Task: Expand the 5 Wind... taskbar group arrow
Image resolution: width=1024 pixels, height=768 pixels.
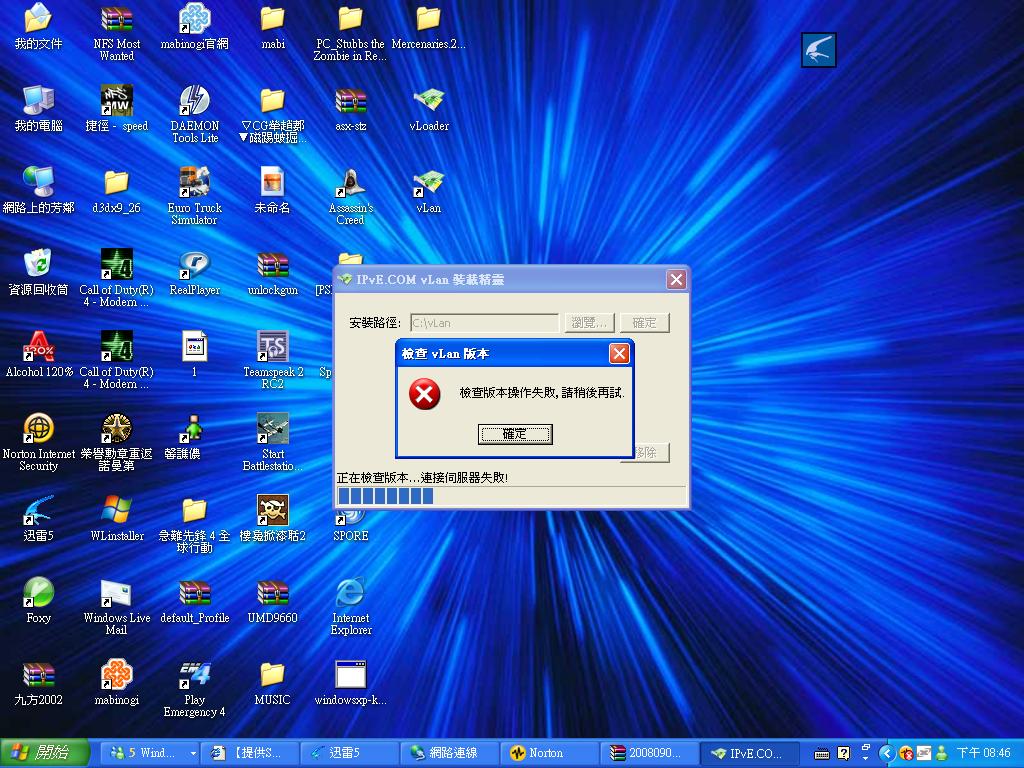Action: tap(193, 753)
